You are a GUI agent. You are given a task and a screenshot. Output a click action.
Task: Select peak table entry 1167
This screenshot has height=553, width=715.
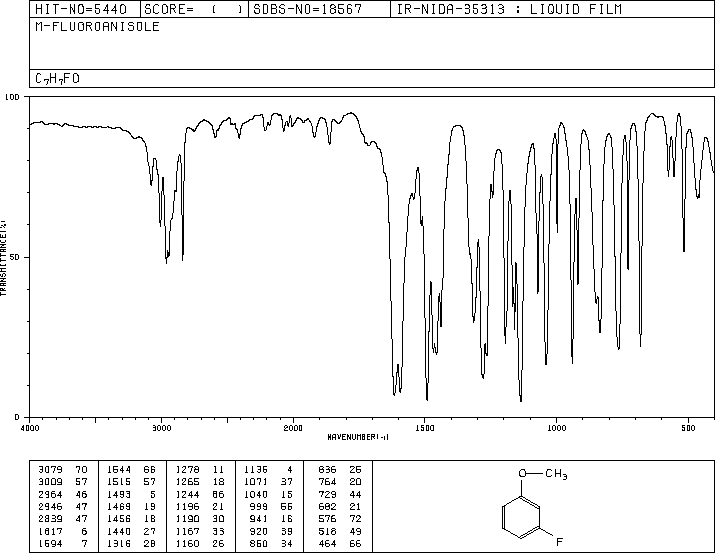[x=200, y=531]
